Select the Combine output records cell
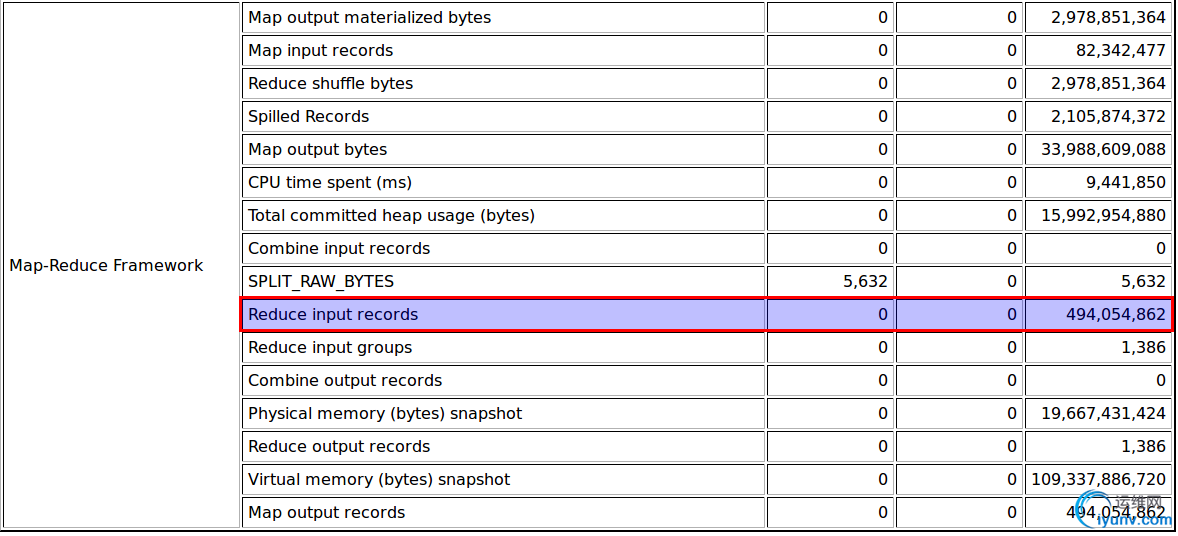1178x536 pixels. coord(503,380)
